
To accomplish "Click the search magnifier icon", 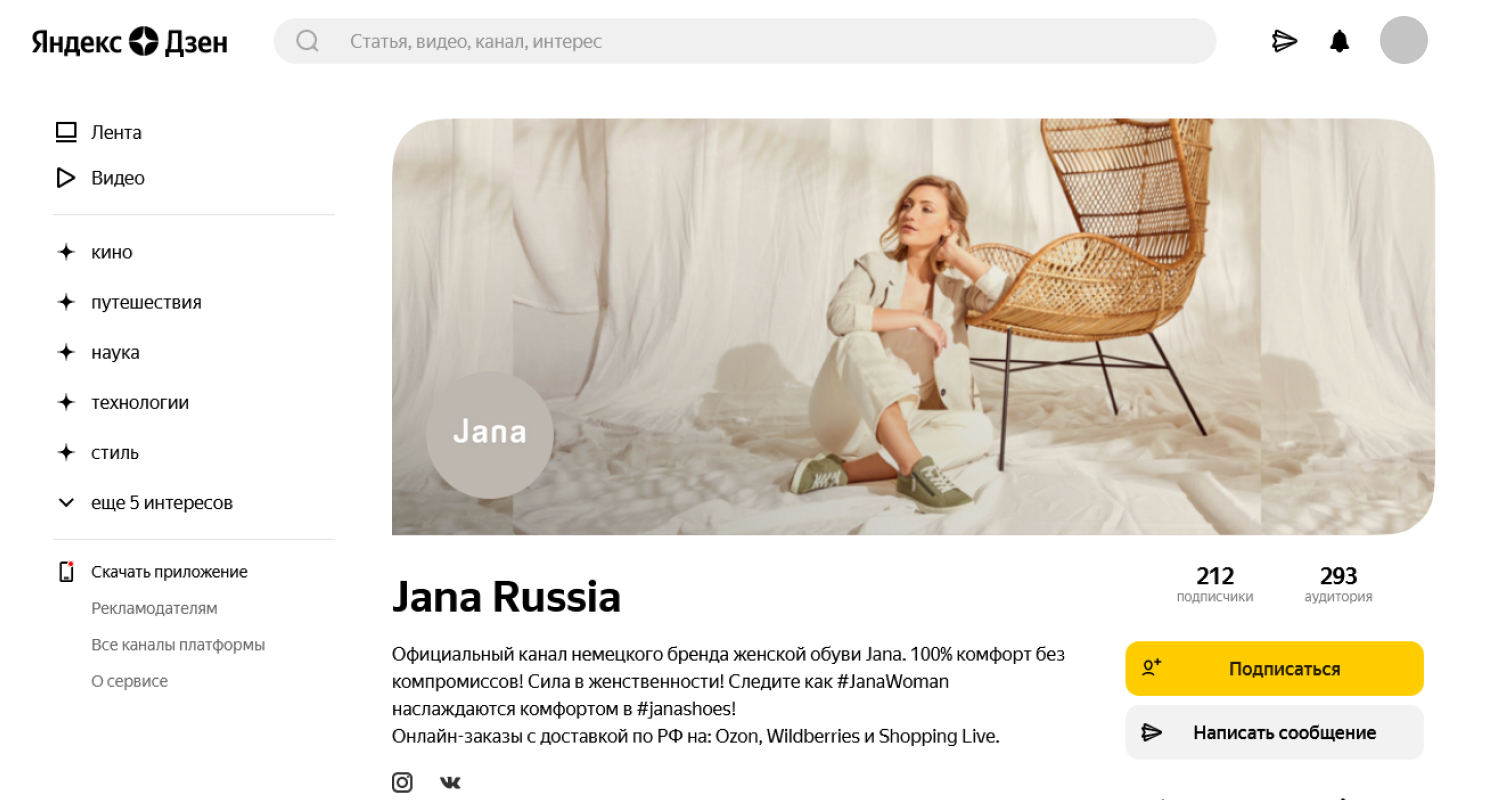I will [307, 41].
